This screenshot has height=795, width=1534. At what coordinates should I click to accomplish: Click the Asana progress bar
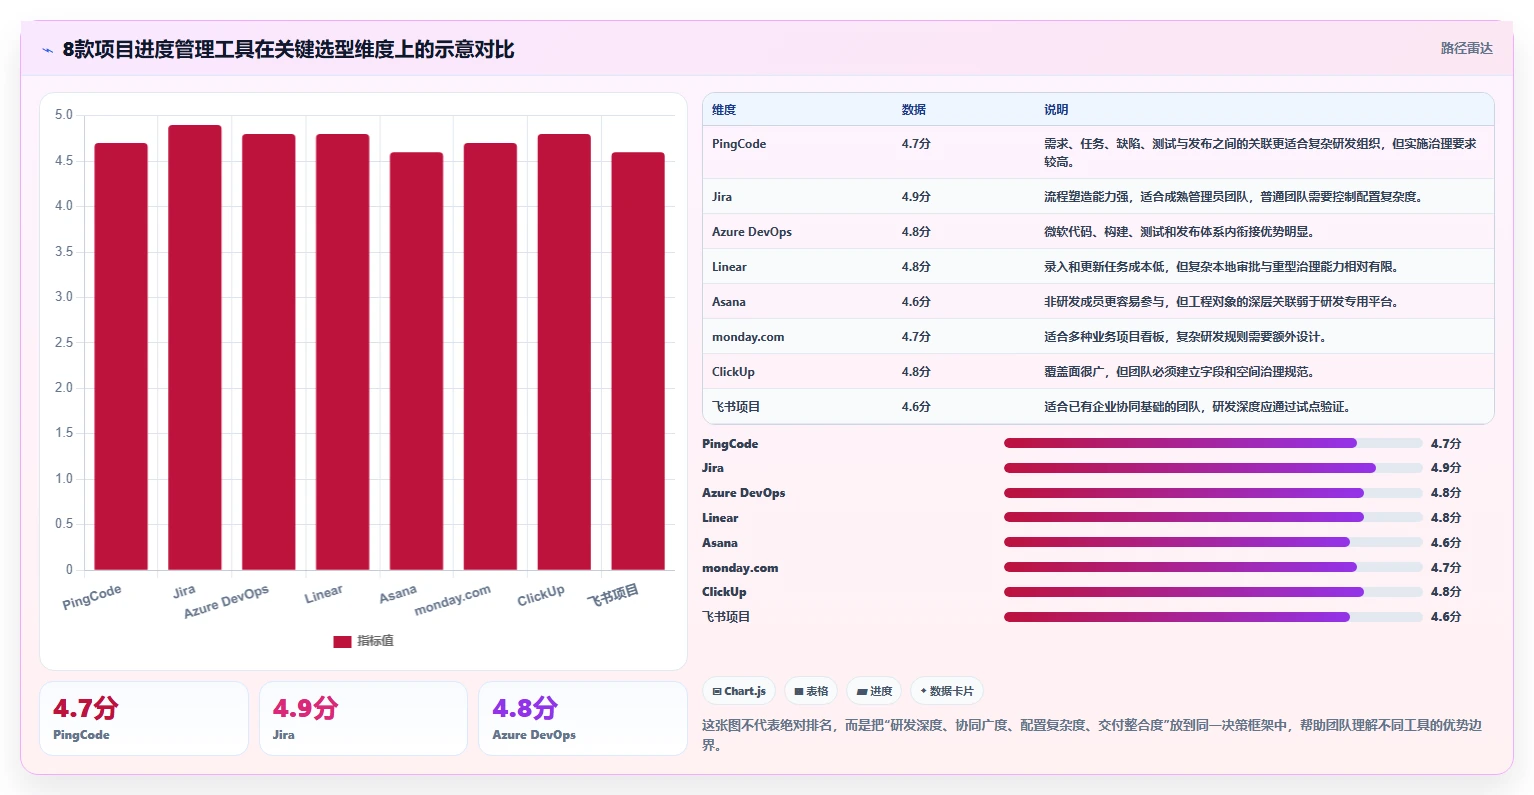click(1213, 542)
